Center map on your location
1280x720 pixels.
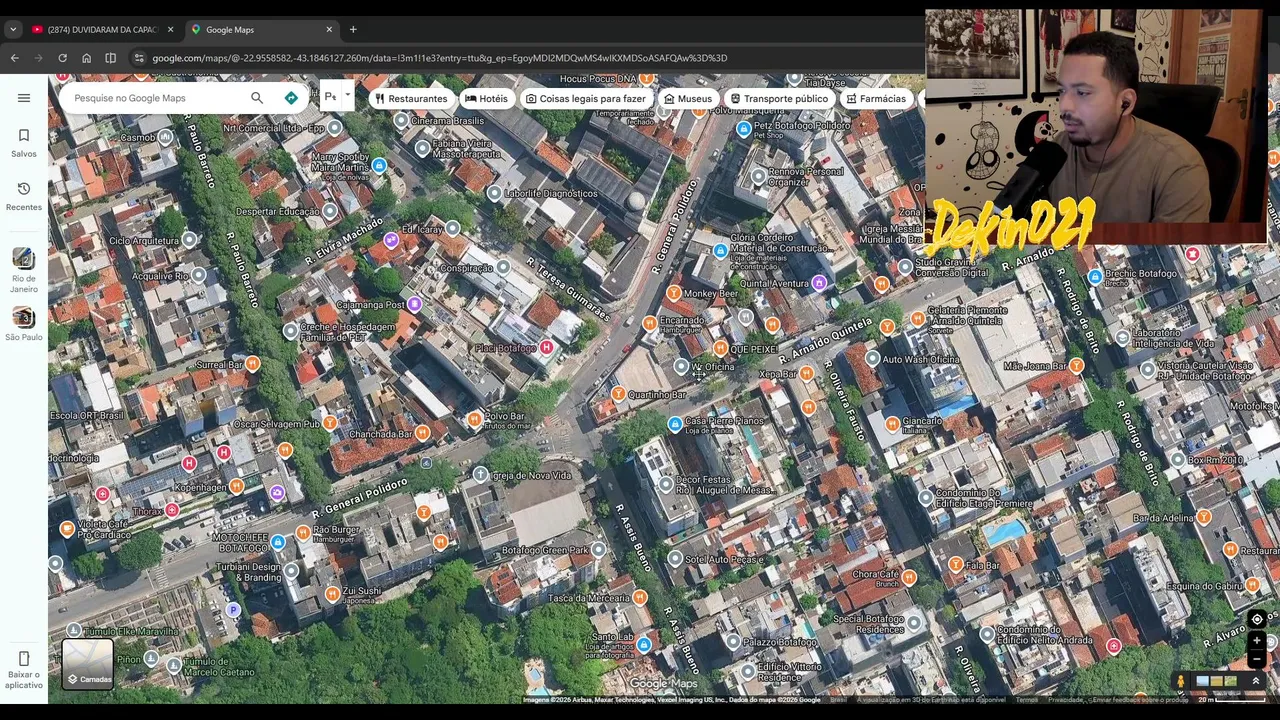[x=1257, y=619]
